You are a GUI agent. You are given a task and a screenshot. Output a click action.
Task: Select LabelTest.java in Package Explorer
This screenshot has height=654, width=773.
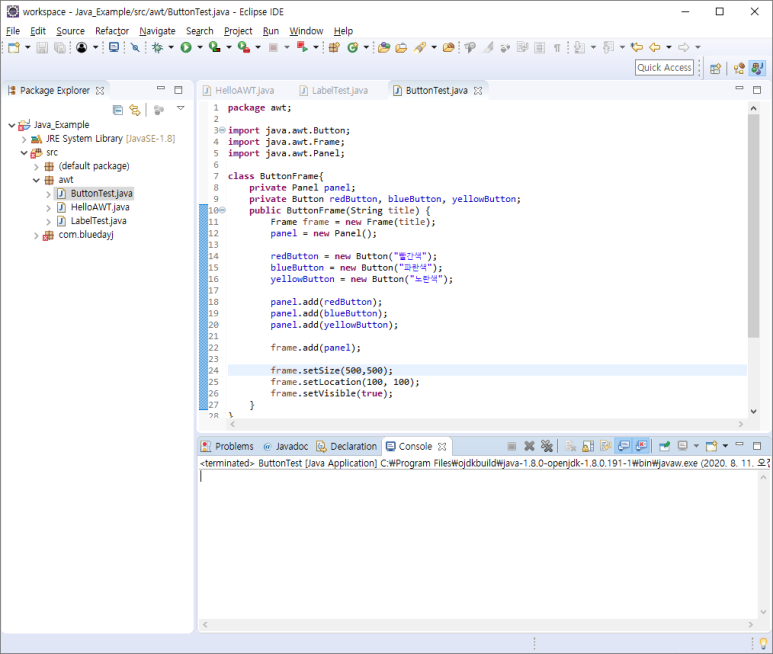[98, 221]
